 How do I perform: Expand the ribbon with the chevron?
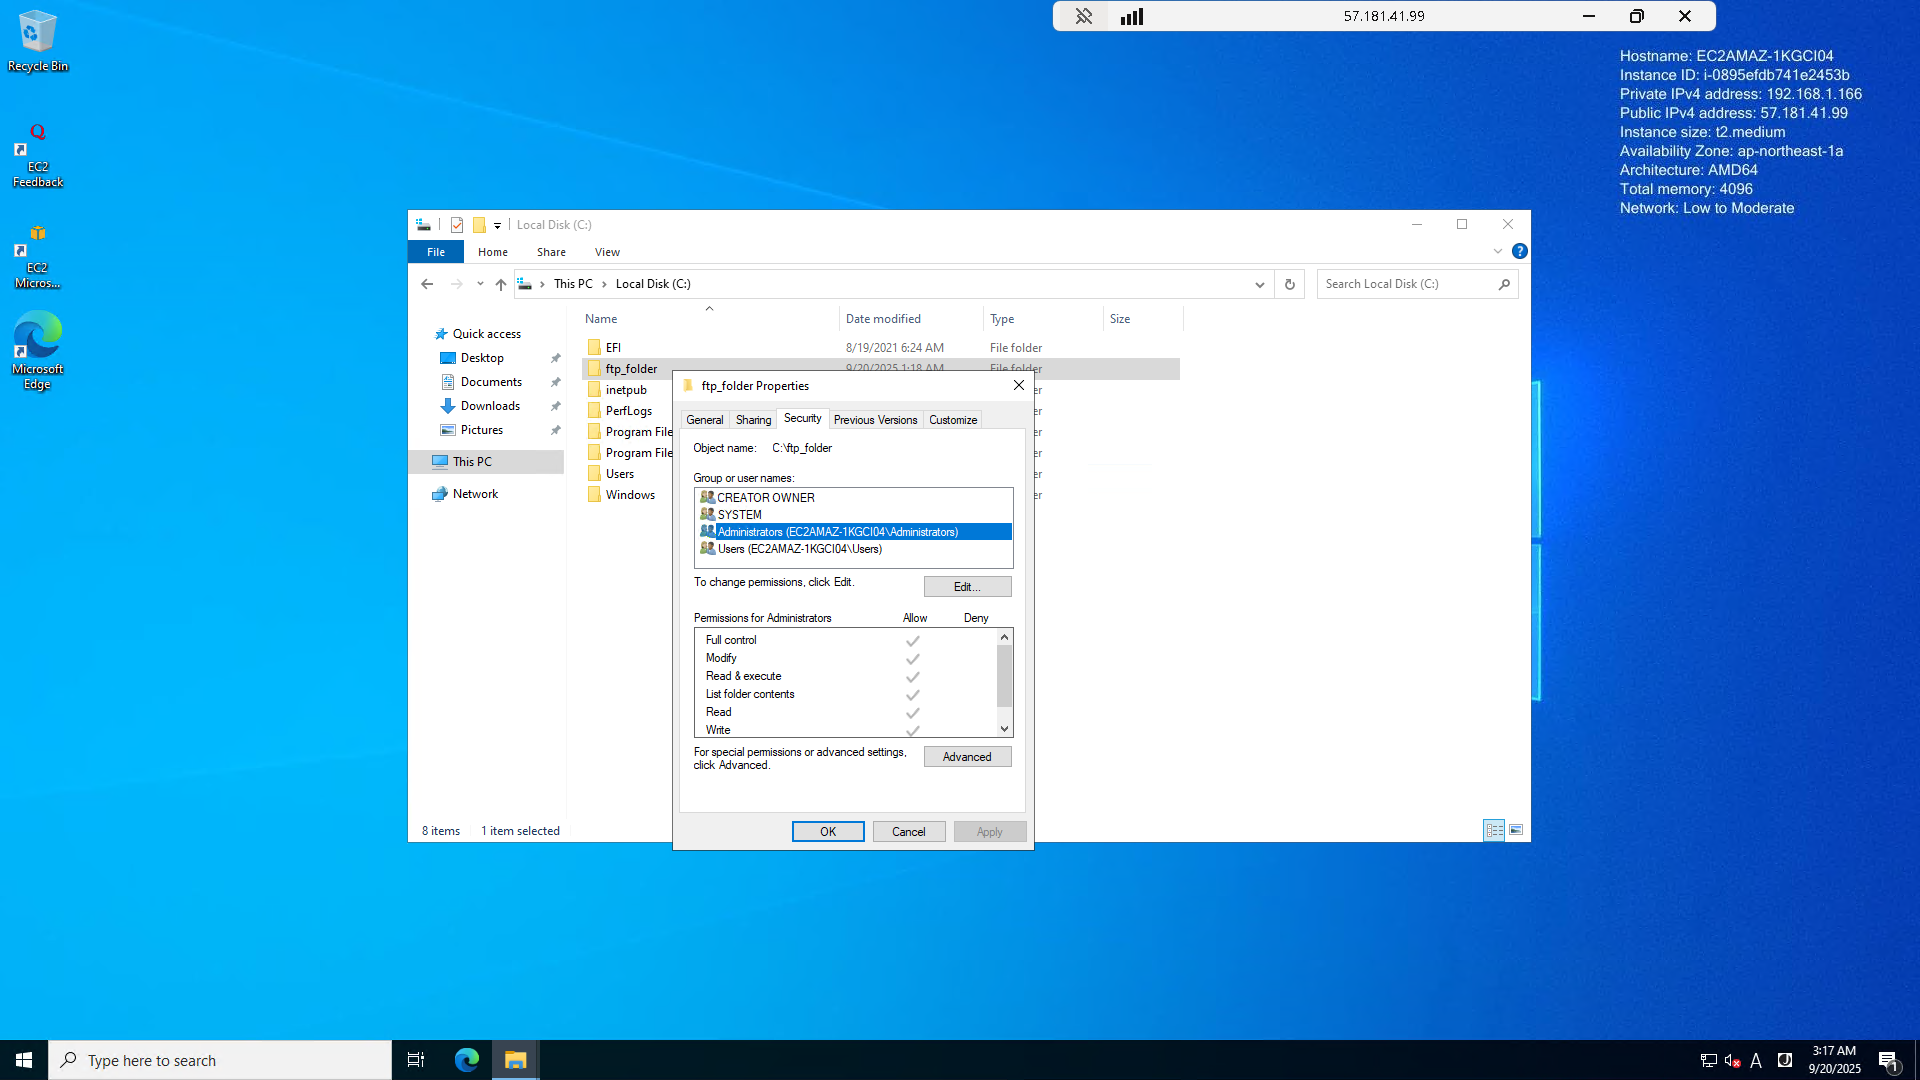click(1497, 252)
